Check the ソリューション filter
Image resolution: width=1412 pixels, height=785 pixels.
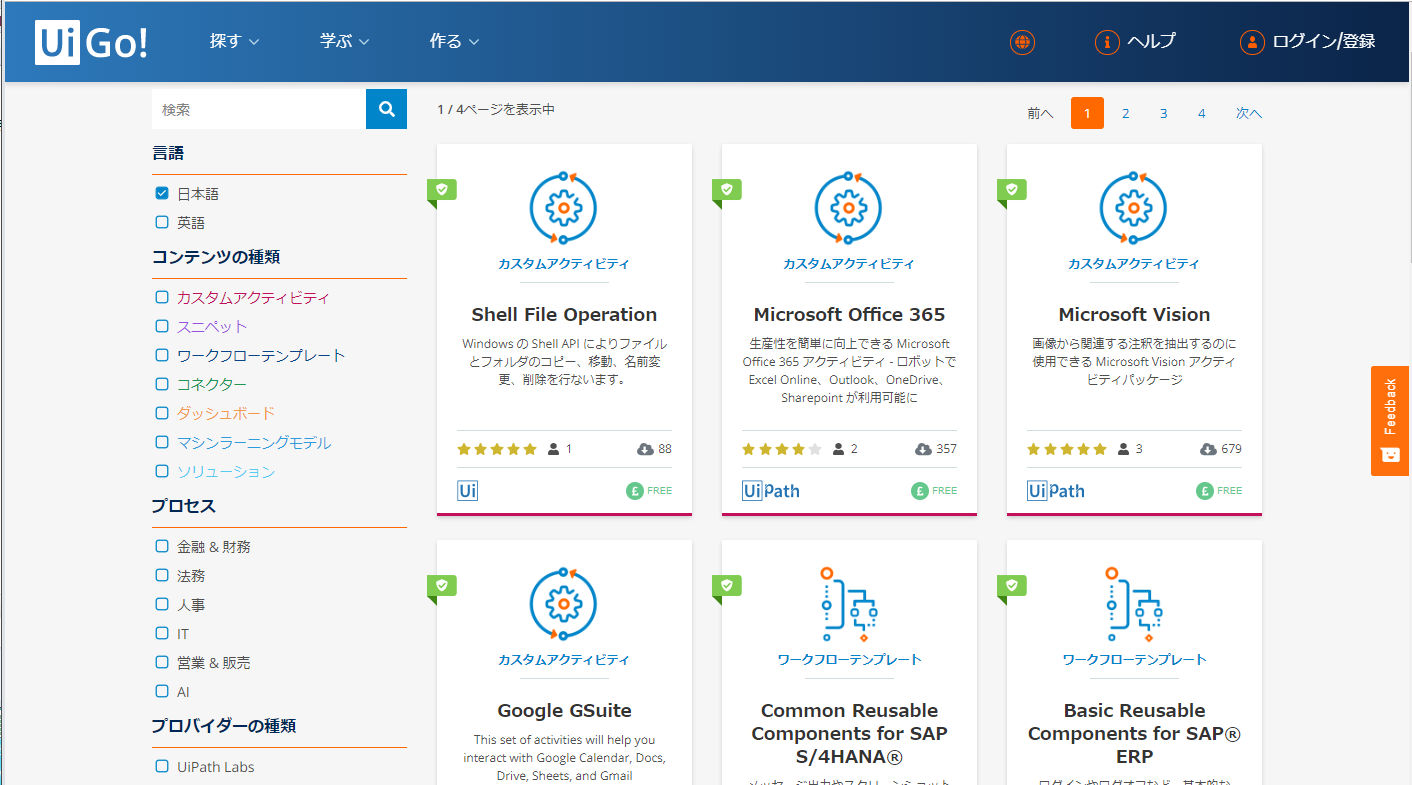[162, 471]
